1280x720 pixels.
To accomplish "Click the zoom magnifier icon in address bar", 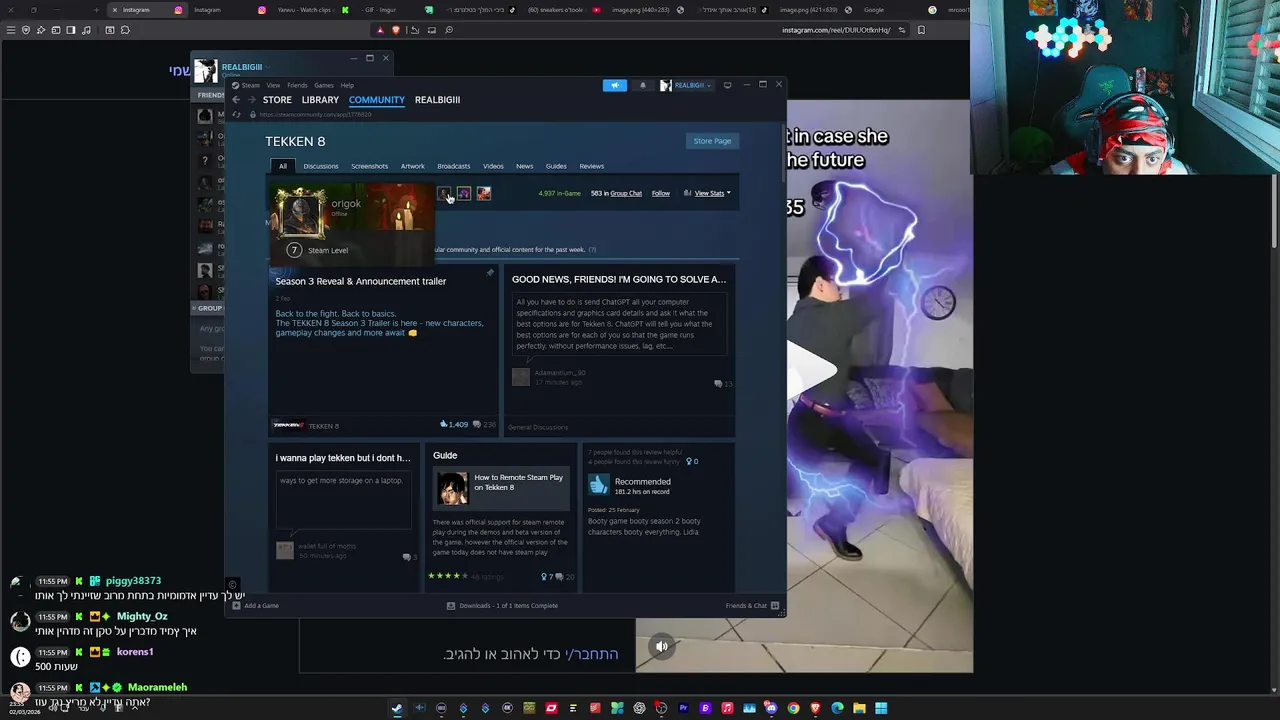I will click(x=449, y=30).
